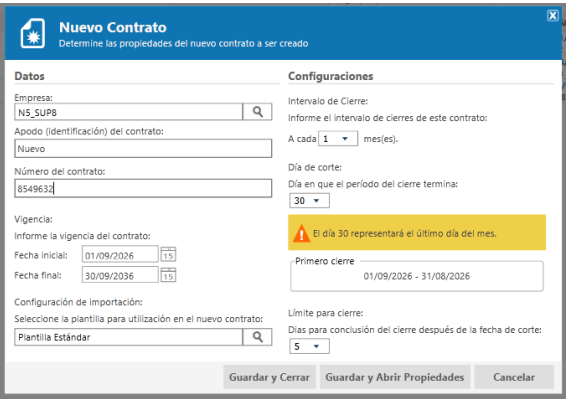Focus the Plantilla Estándar template field
Viewport: 566px width, 399px height.
[x=129, y=337]
